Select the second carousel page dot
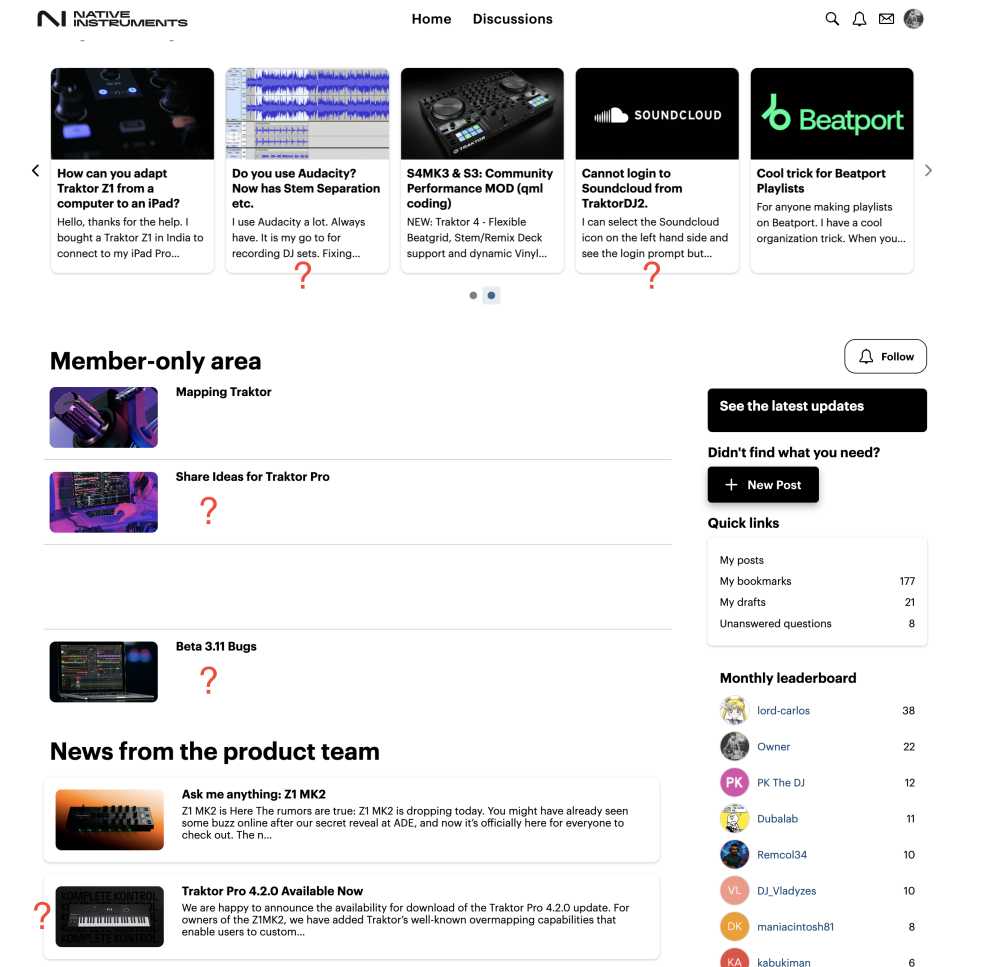 (491, 295)
